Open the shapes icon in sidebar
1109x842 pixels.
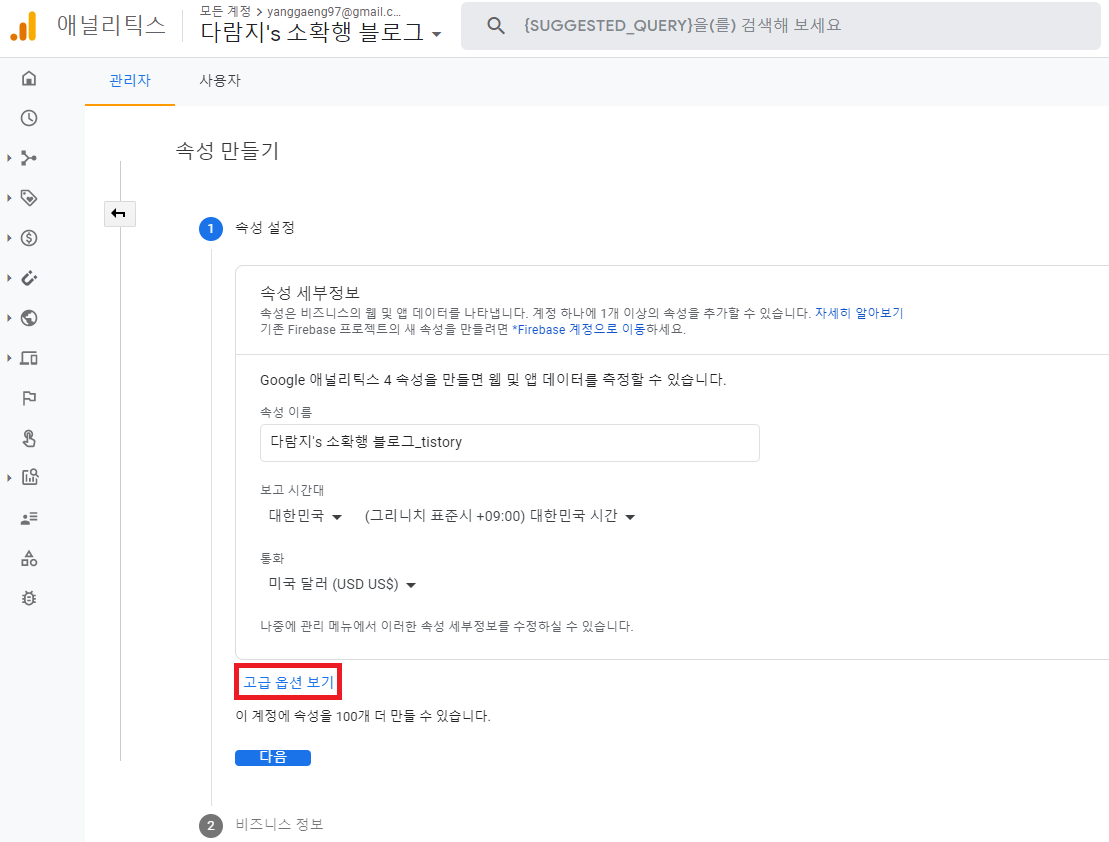(29, 559)
